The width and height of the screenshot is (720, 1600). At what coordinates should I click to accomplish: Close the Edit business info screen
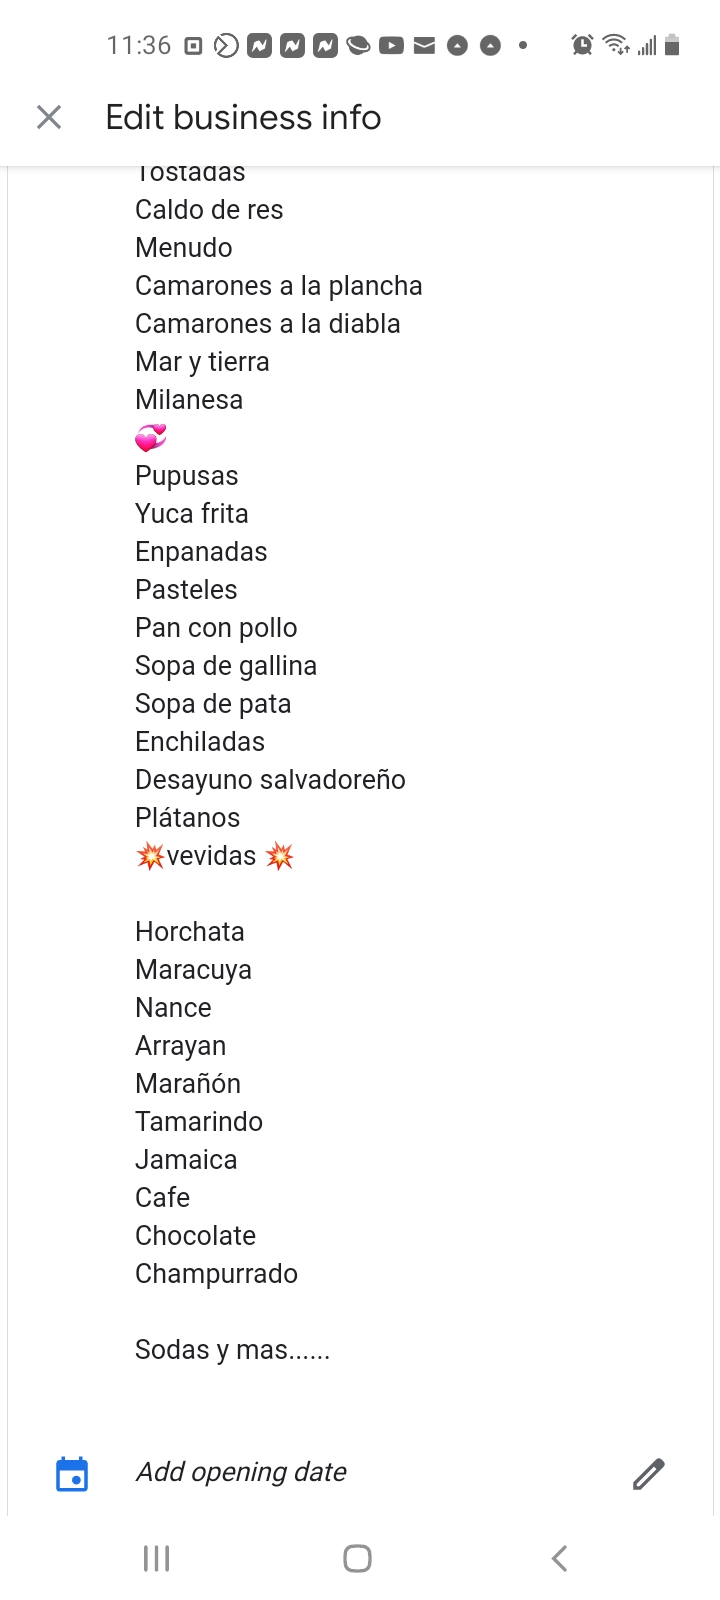(x=49, y=117)
